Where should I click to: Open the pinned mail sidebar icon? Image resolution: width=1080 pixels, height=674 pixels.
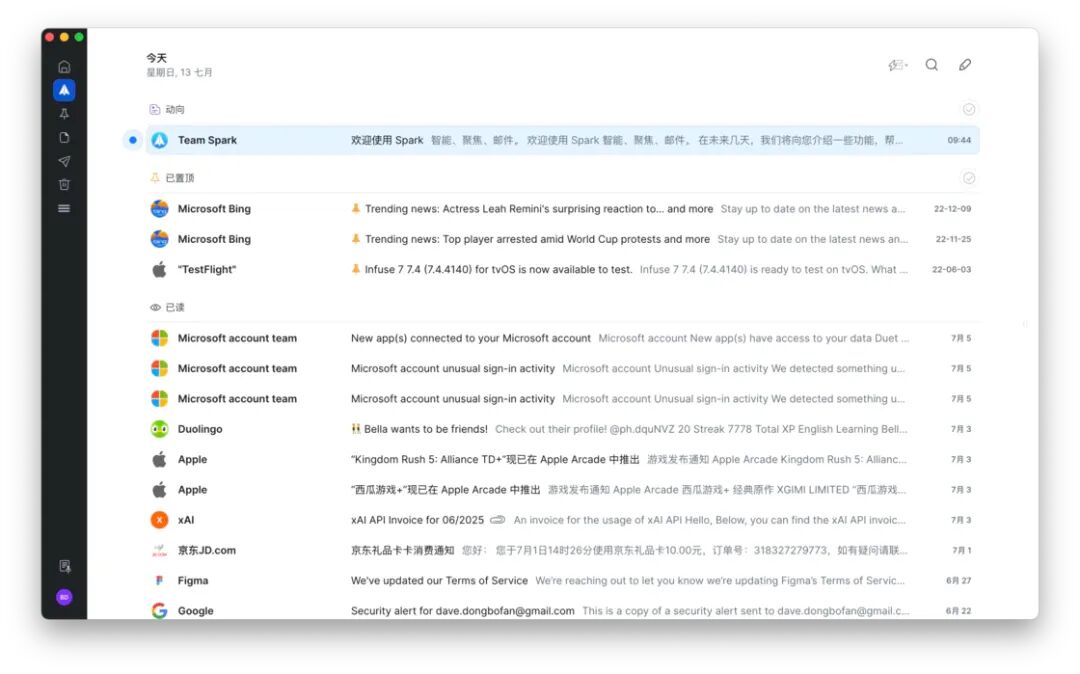point(64,114)
